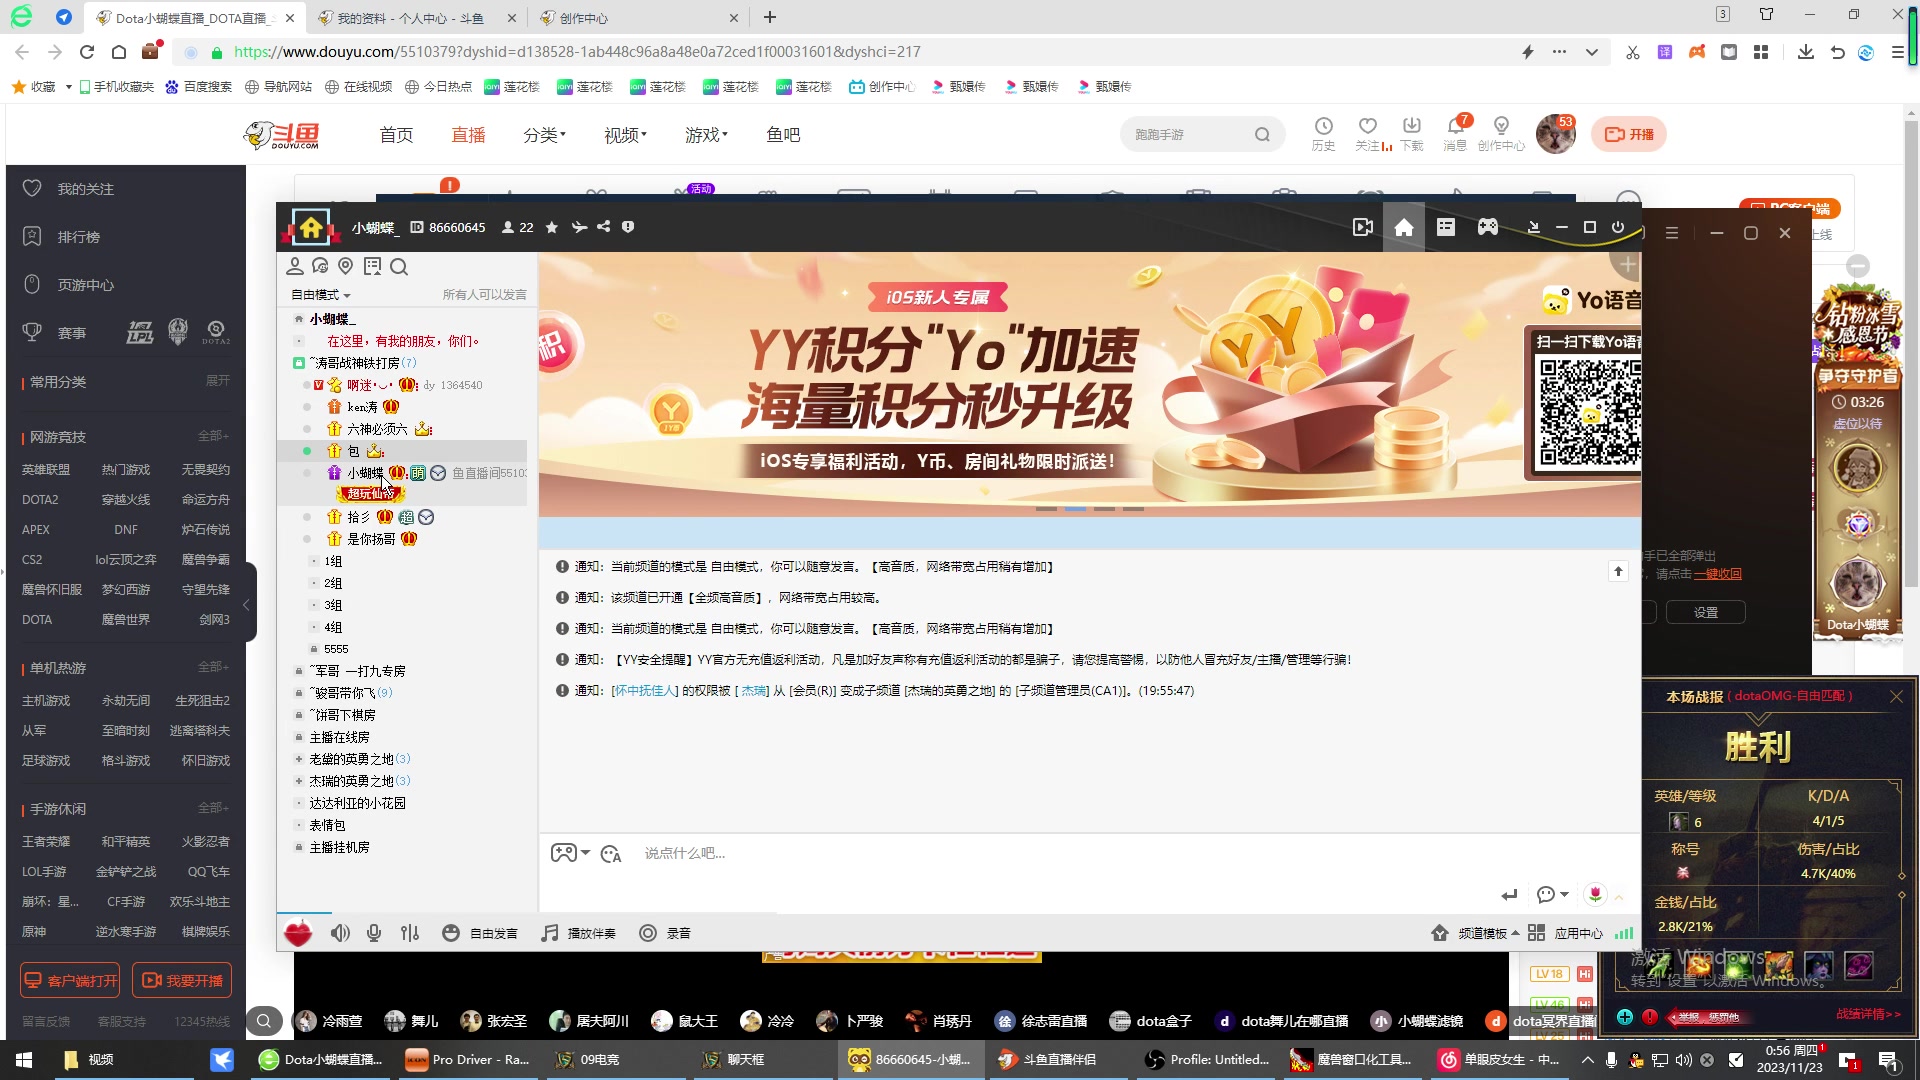Click the 一键收回 link in brown panel

tap(1718, 574)
